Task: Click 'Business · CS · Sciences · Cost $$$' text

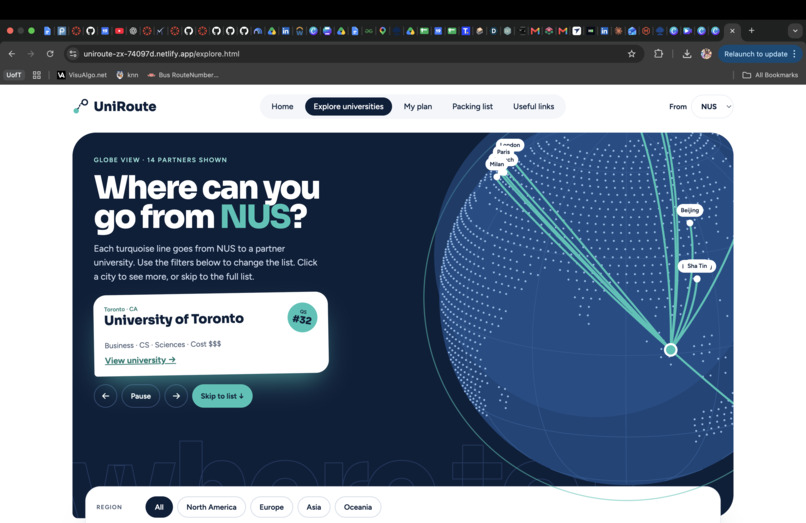Action: point(162,345)
